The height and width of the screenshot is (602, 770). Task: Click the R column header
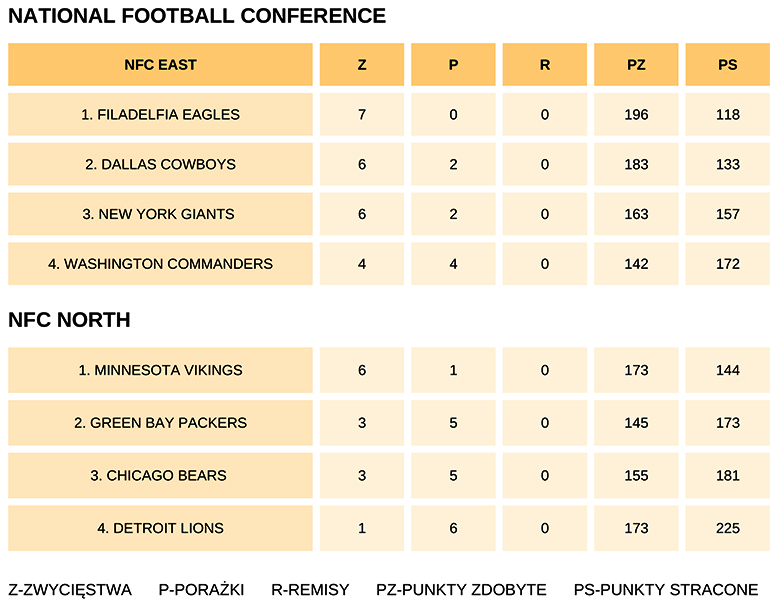[x=544, y=65]
